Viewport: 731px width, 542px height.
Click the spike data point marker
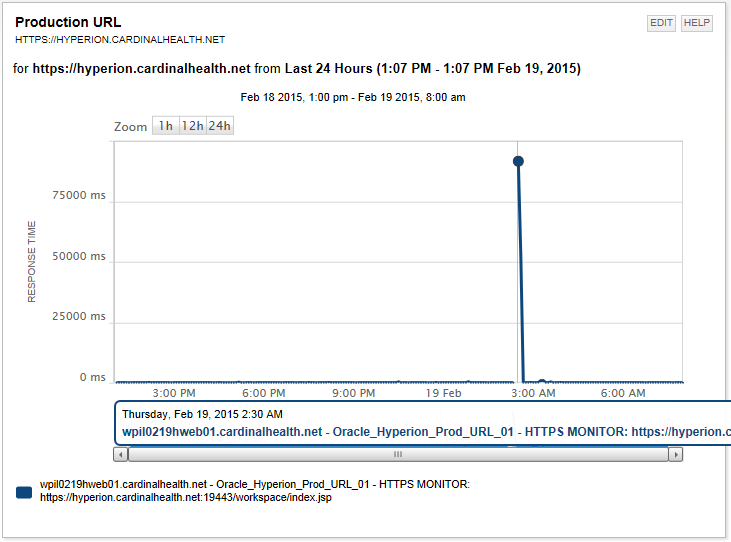tap(518, 161)
